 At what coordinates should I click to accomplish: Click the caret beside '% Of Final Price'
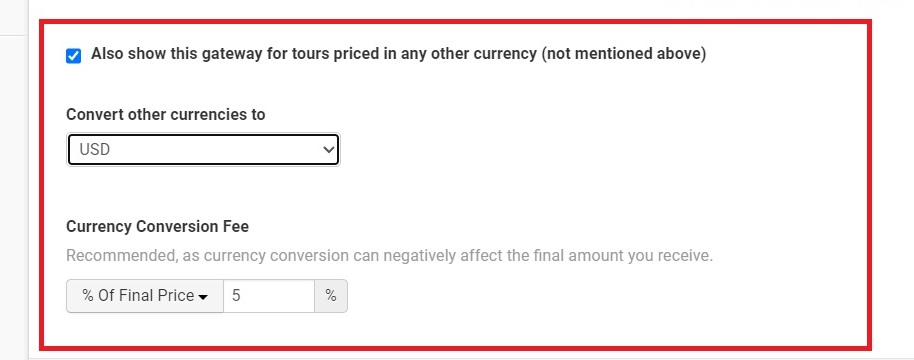[x=203, y=297]
